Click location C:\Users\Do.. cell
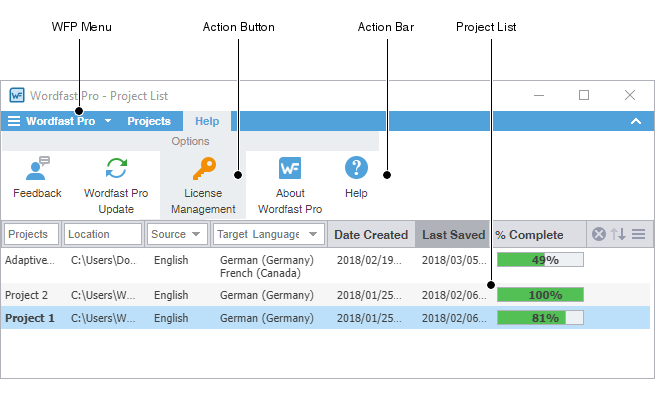Viewport: 655px width, 400px height. 103,260
